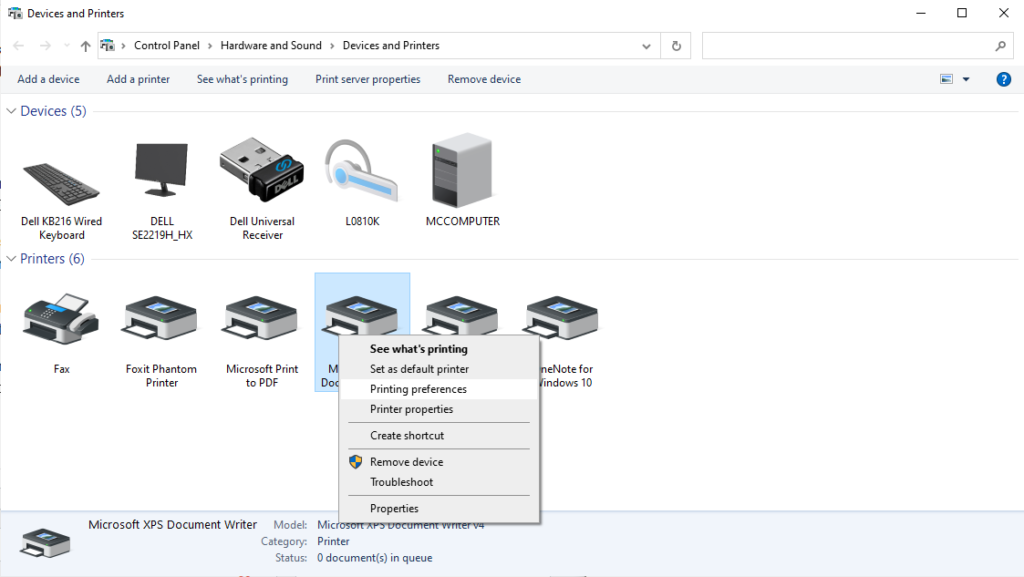Click Hardware and Sound breadcrumb link
The height and width of the screenshot is (577, 1024).
[x=271, y=46]
